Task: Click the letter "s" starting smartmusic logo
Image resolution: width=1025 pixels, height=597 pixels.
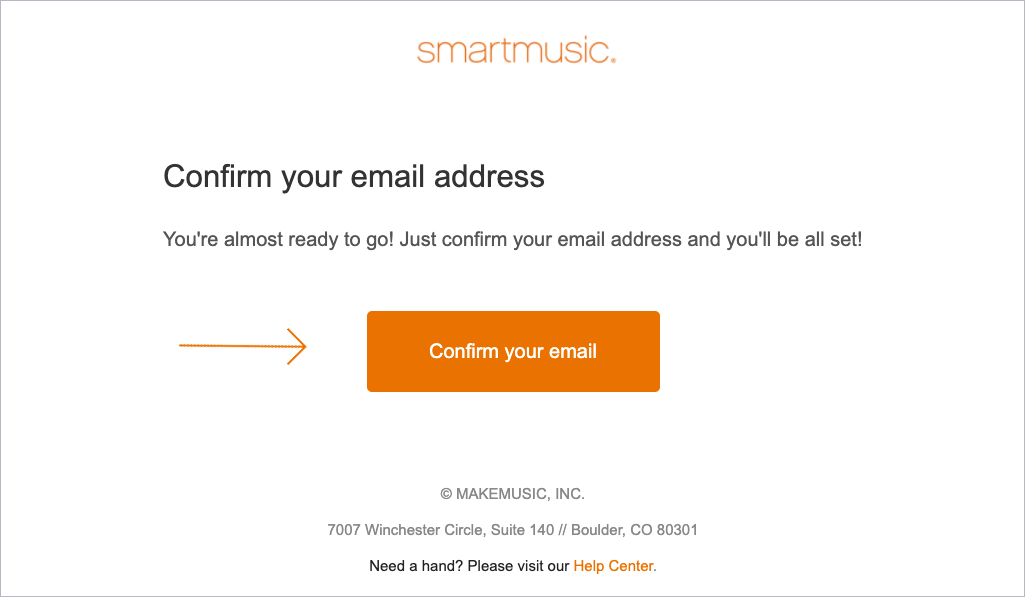Action: 424,52
